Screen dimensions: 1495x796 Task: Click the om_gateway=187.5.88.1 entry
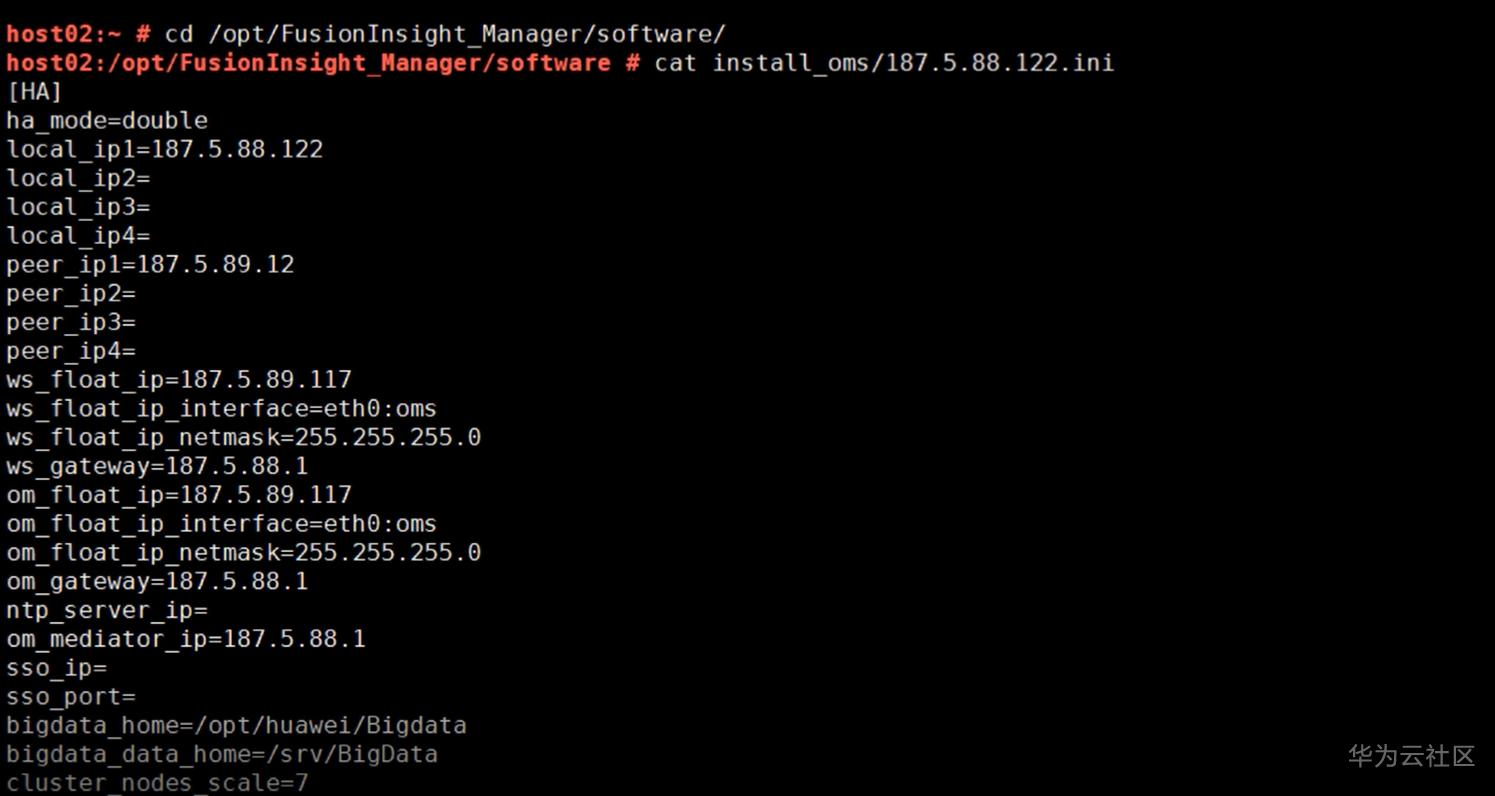click(x=157, y=582)
